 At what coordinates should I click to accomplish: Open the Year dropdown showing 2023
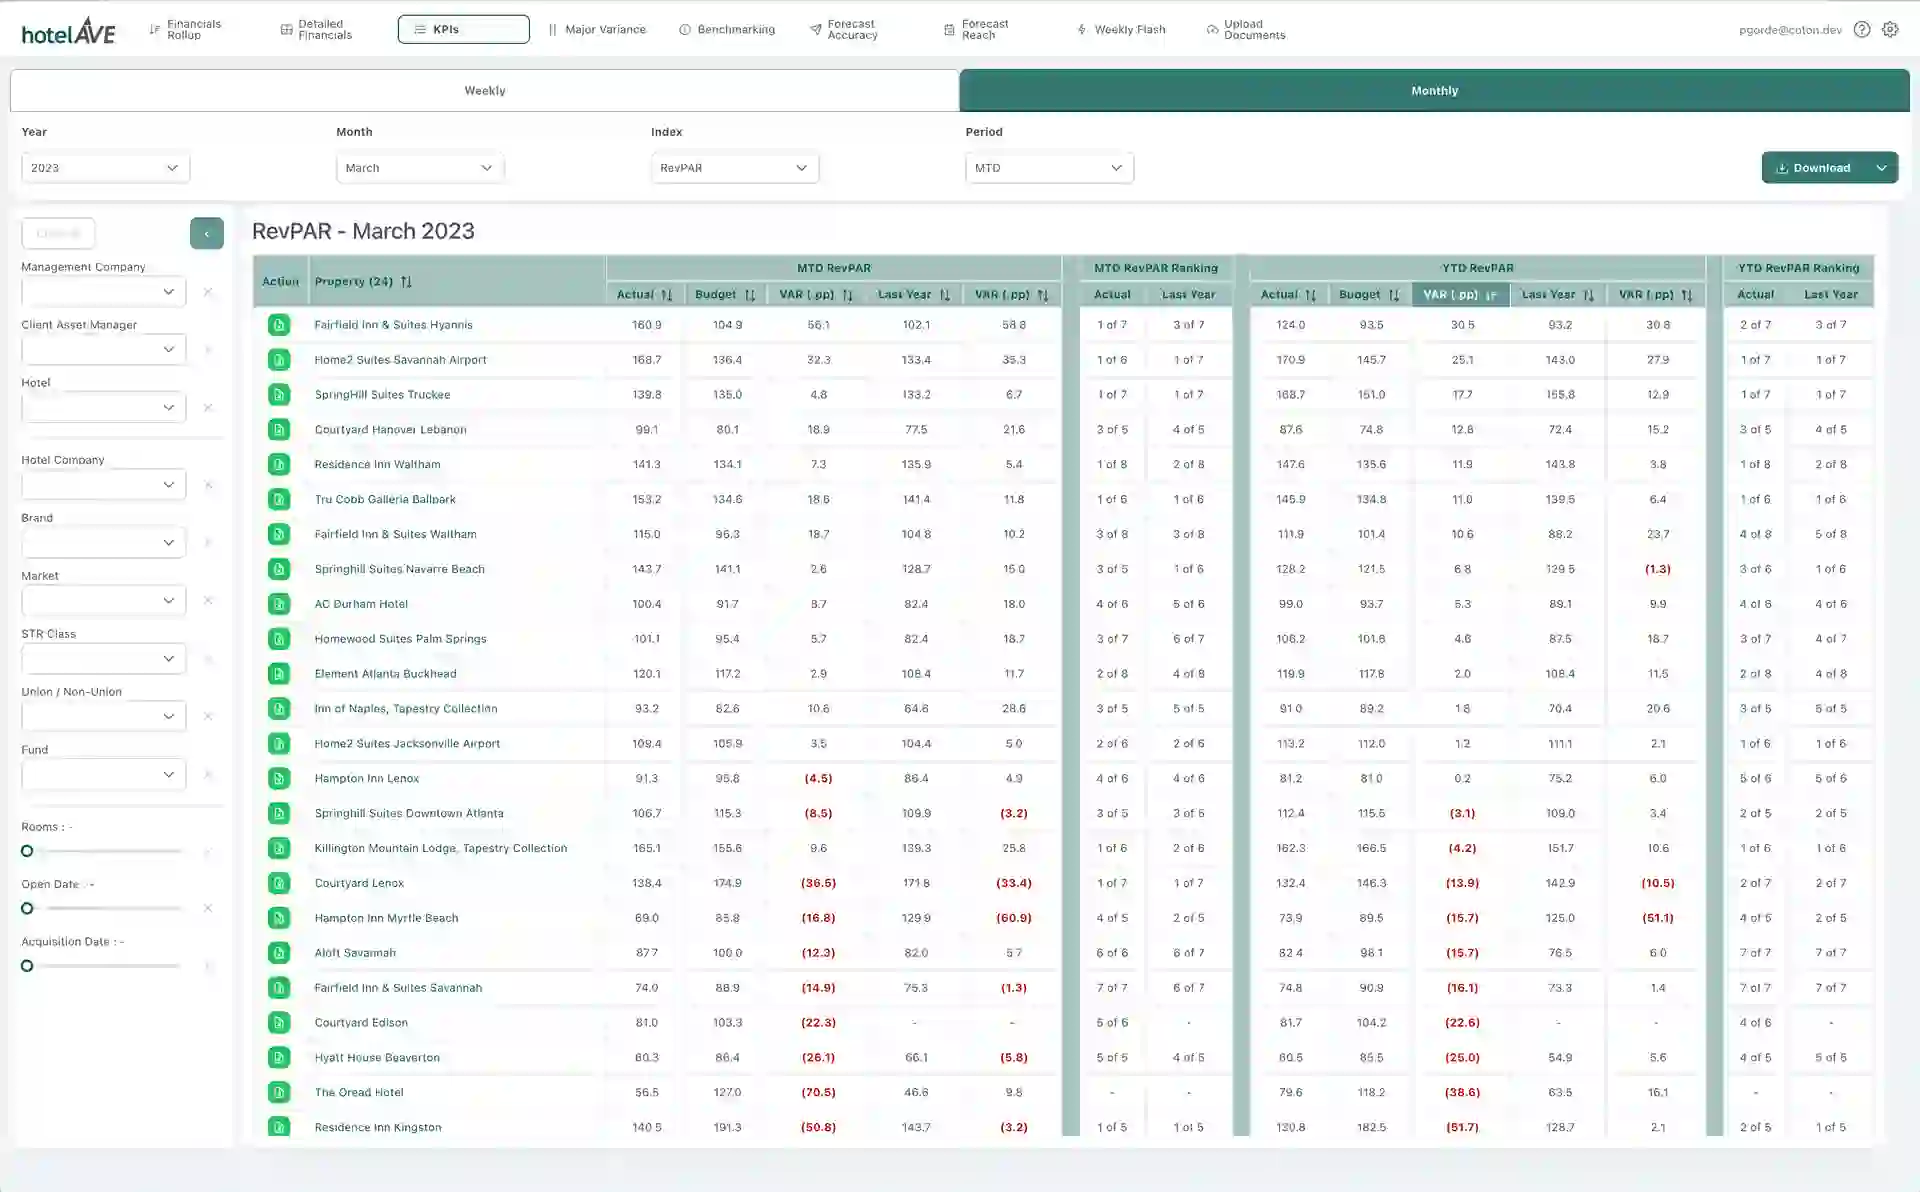[x=105, y=168]
